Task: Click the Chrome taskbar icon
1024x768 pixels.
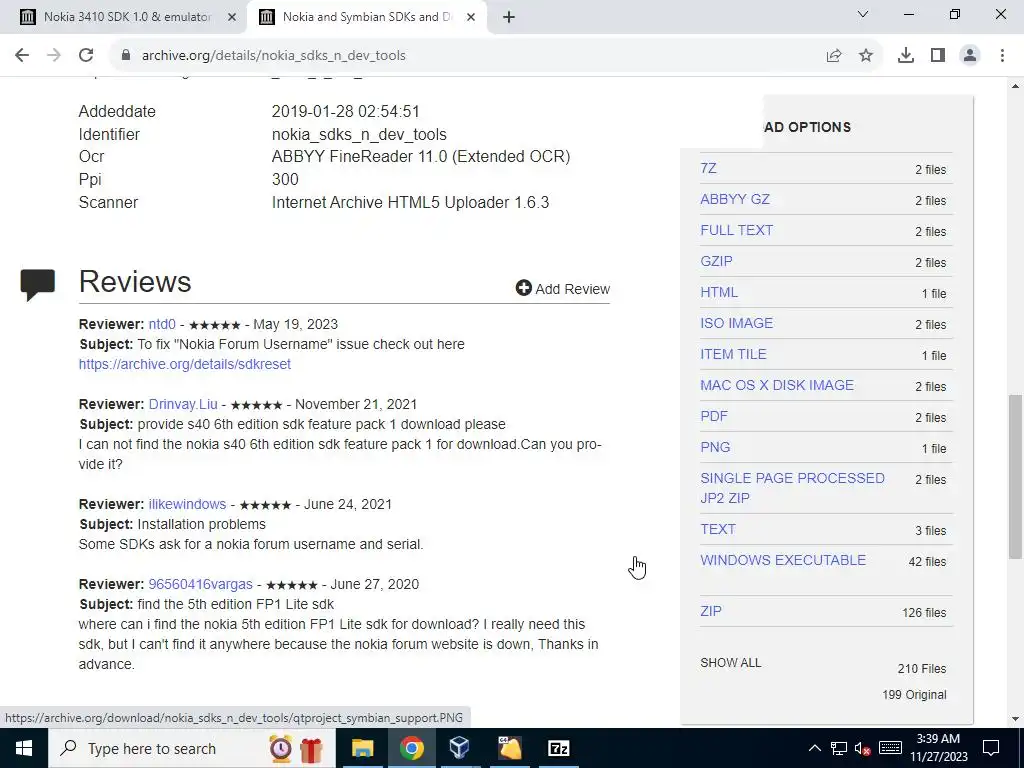Action: 411,748
